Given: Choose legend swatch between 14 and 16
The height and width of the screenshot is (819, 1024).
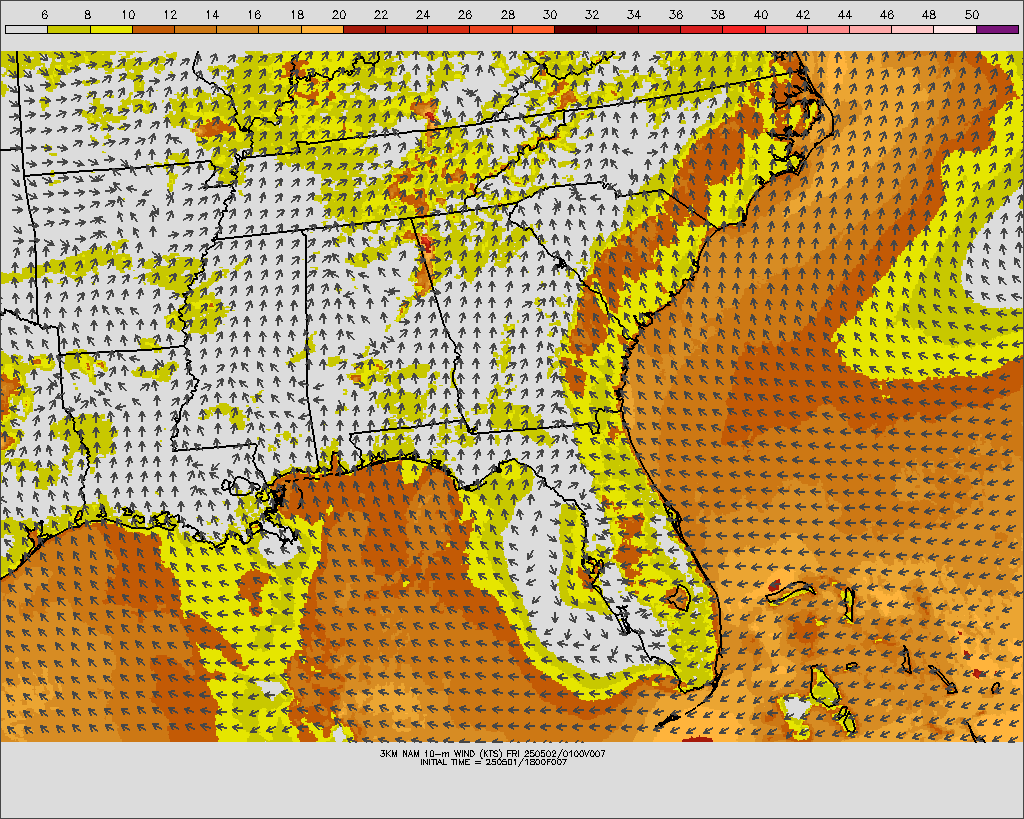Looking at the screenshot, I should click(x=238, y=29).
